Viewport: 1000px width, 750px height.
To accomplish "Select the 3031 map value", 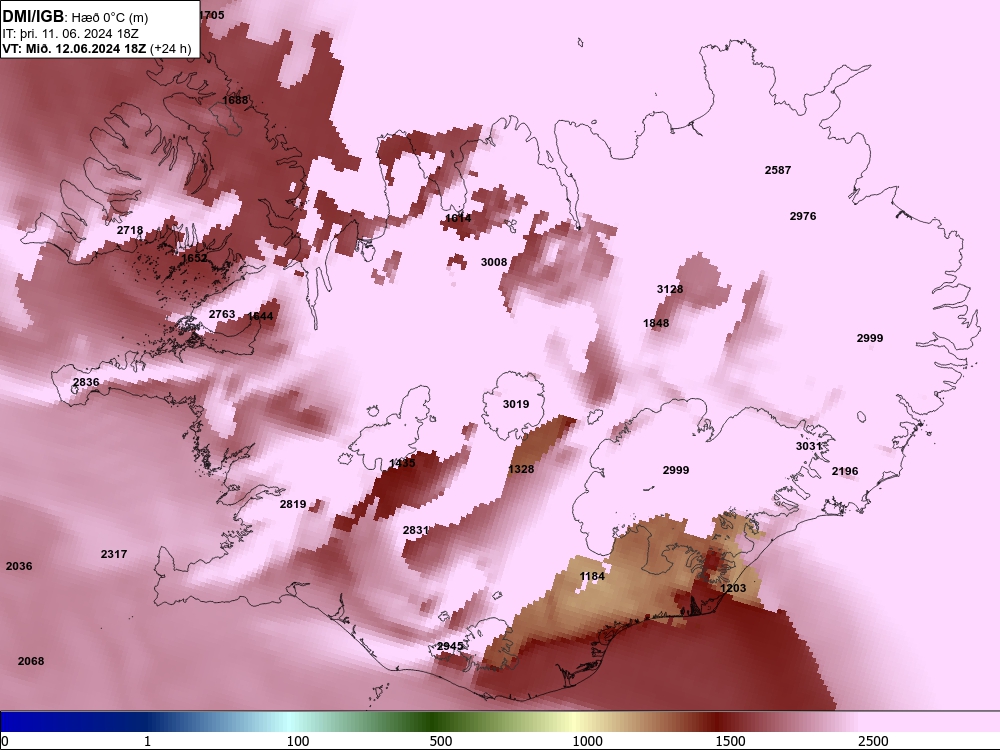I will (809, 446).
